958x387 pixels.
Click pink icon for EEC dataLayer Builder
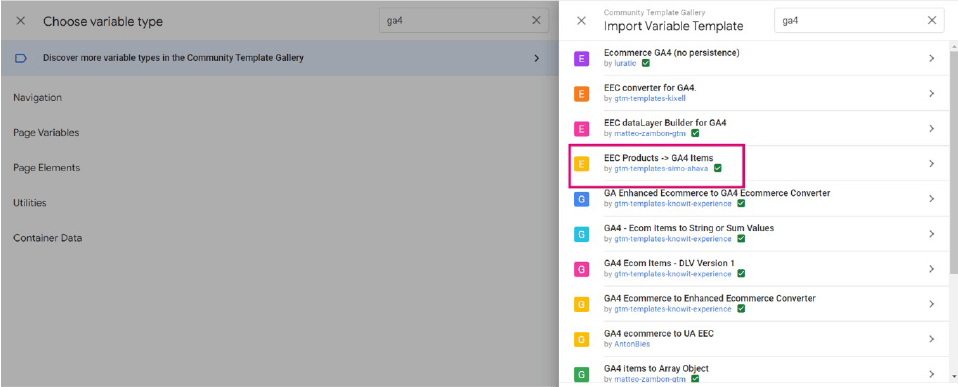(x=582, y=128)
